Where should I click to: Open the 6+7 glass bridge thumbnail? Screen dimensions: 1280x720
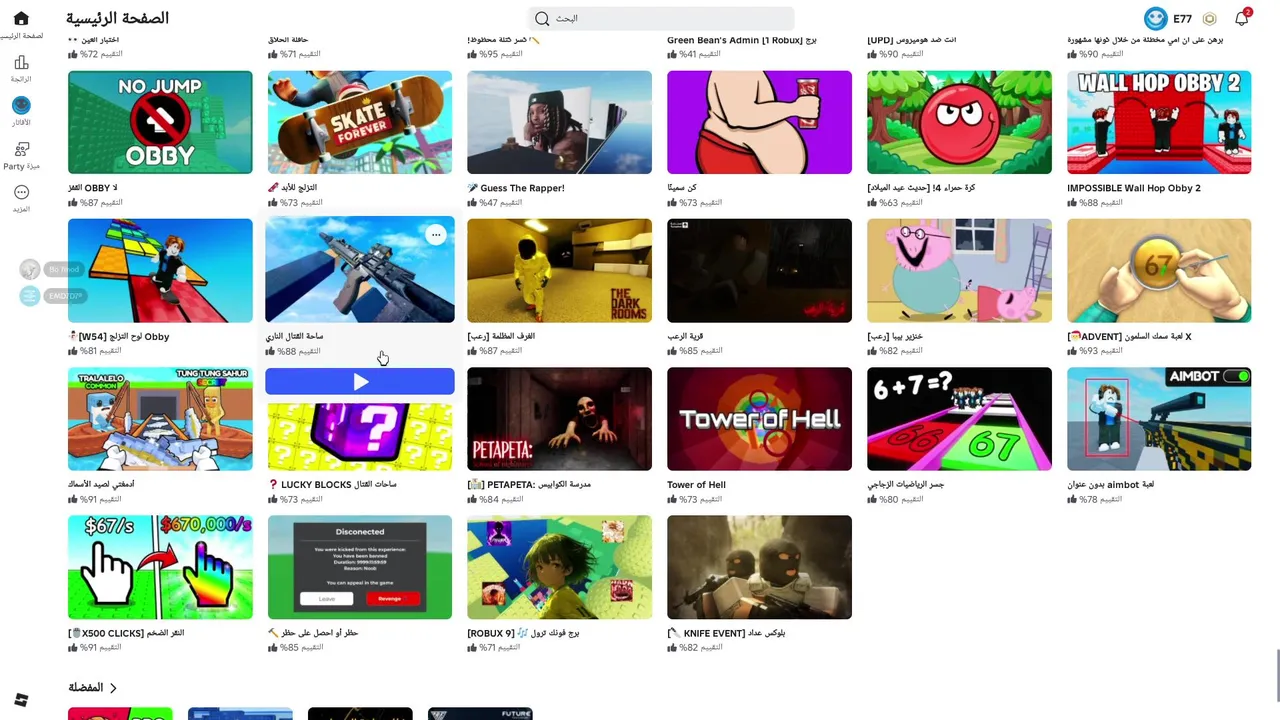[959, 419]
